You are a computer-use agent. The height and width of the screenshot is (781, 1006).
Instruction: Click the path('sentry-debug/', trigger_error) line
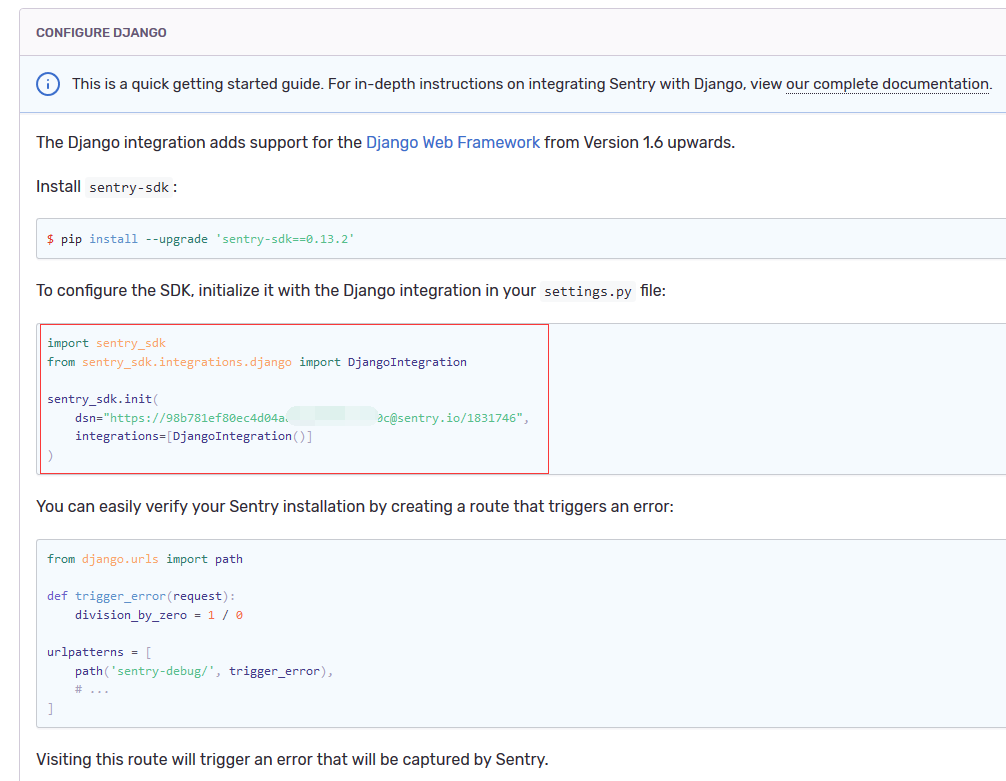[x=203, y=671]
